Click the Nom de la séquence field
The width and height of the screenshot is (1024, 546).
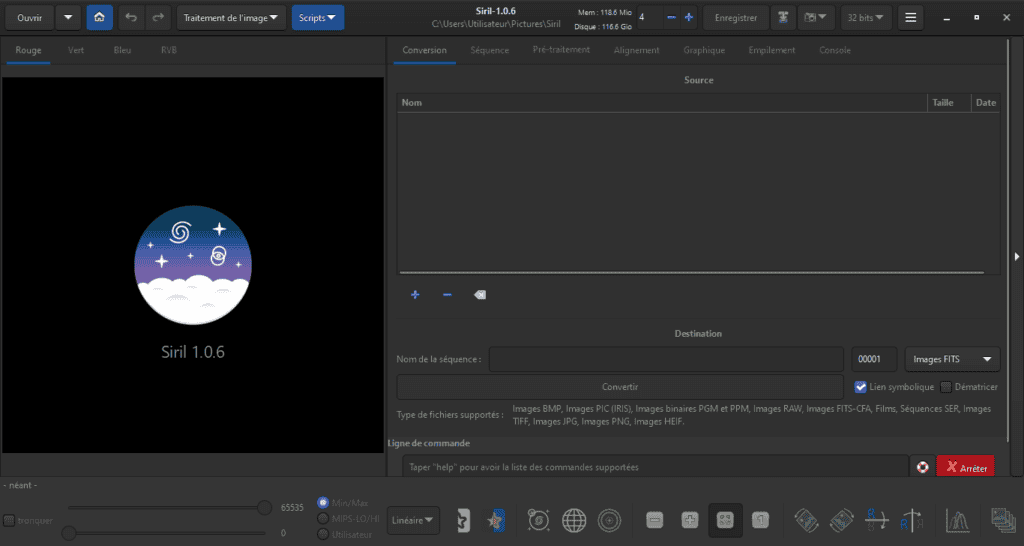[666, 359]
